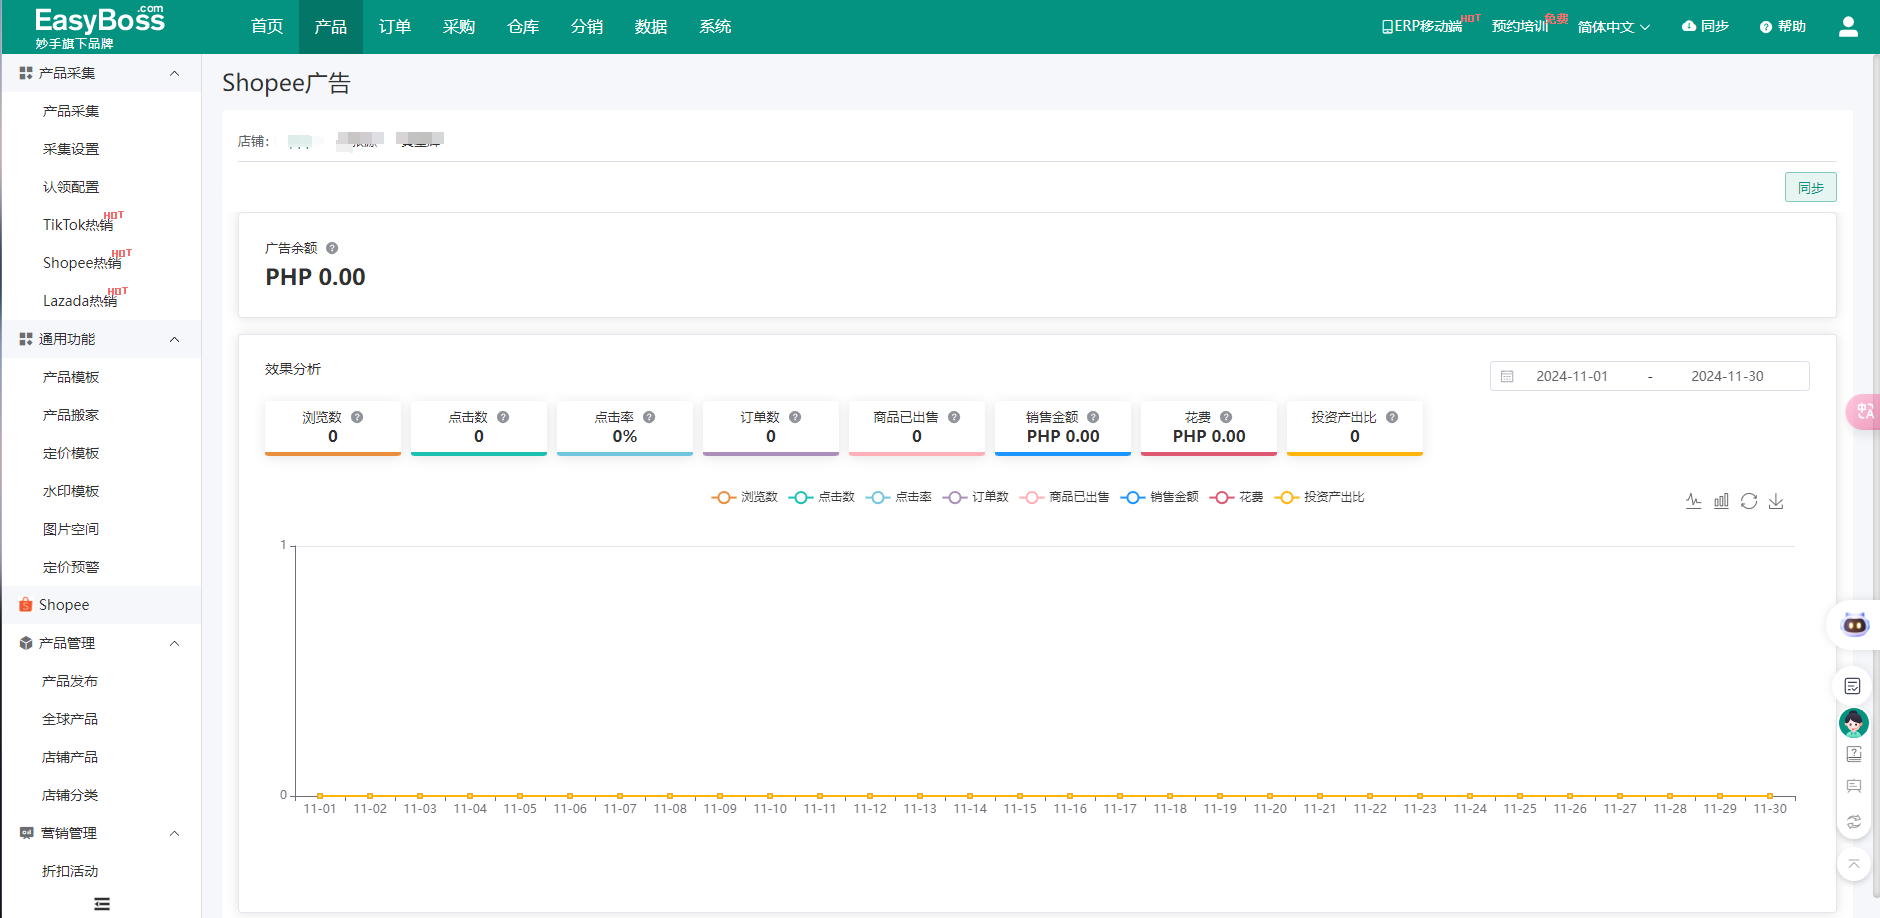Screen dimensions: 1880x918
Task: Open the 简体中文 language dropdown
Action: click(1613, 27)
